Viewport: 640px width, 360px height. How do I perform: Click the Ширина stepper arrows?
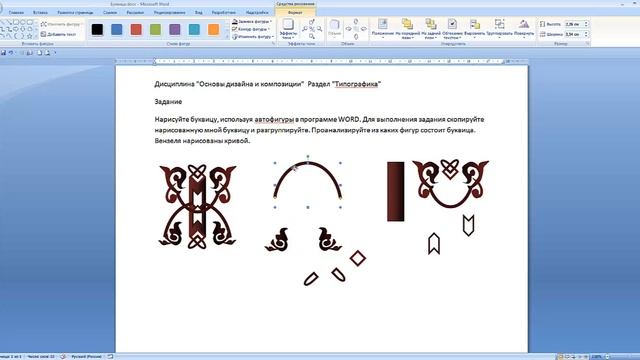(x=587, y=34)
